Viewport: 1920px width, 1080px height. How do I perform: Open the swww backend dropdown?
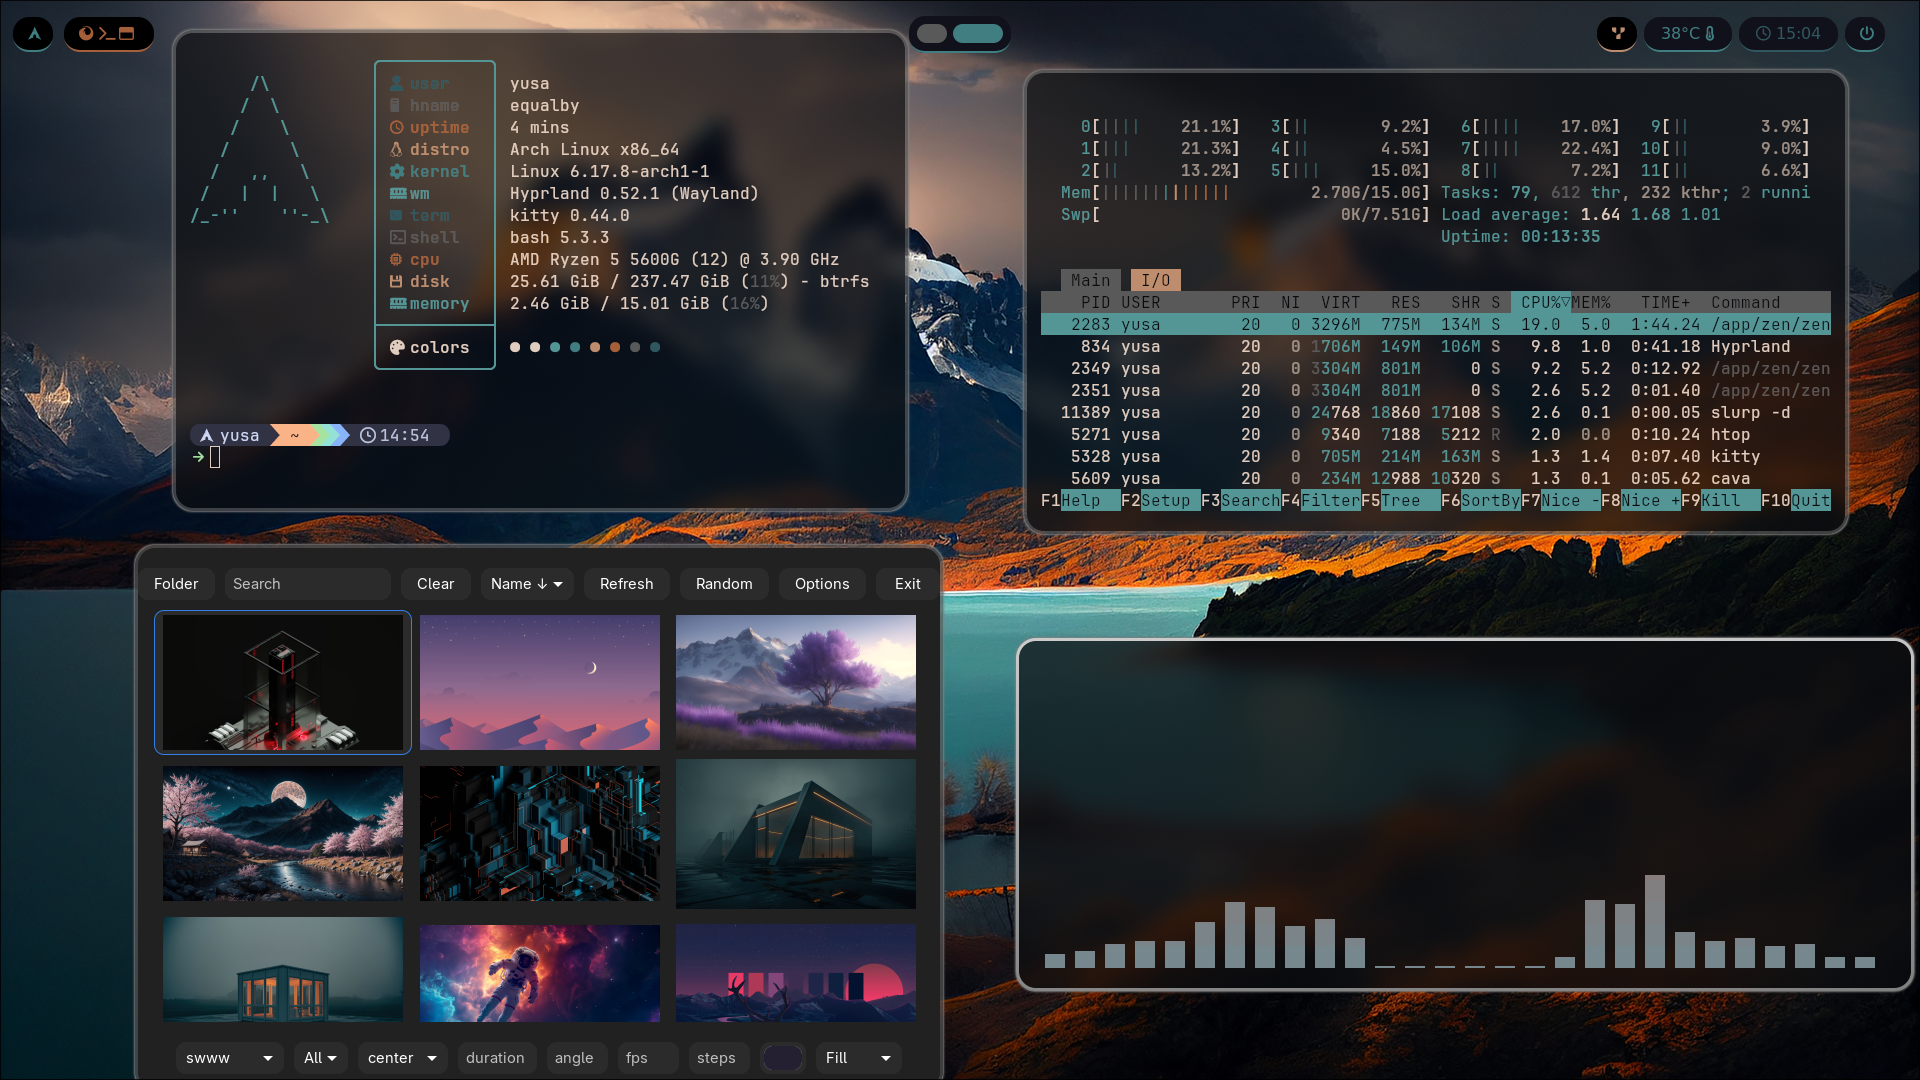coord(229,1058)
